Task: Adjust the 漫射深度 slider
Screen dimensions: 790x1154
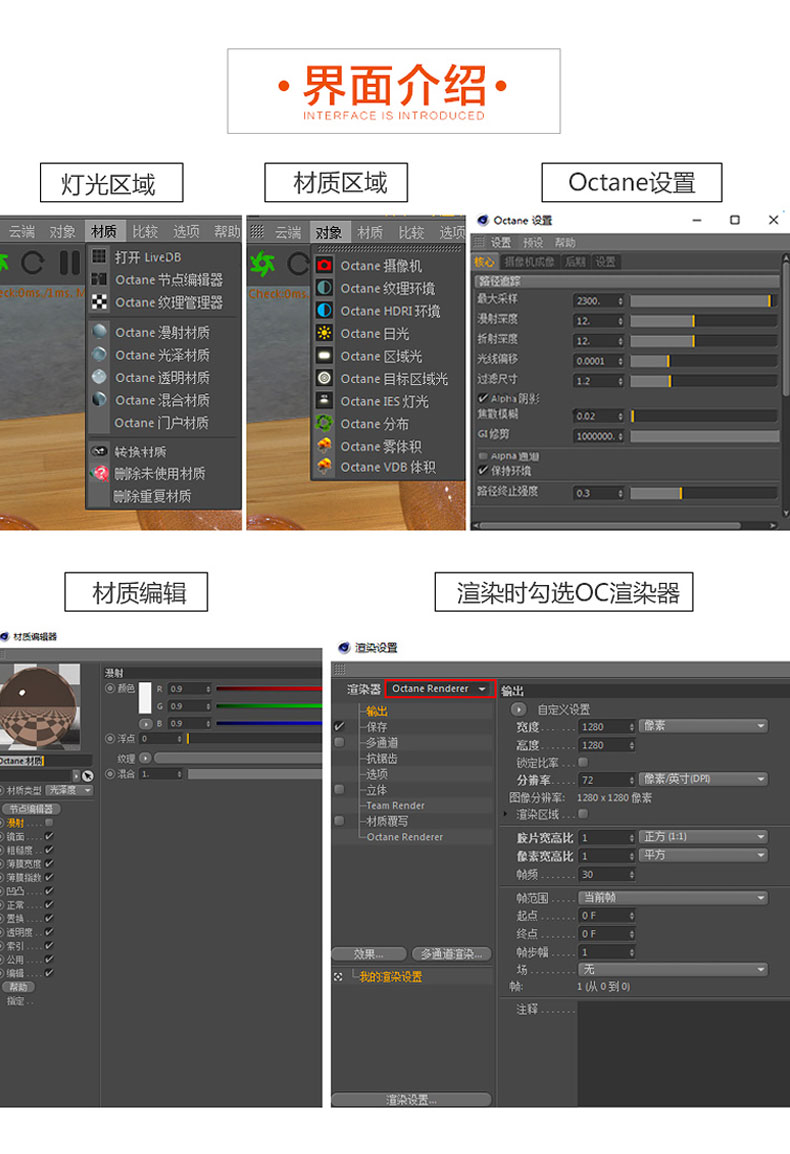Action: pos(704,321)
